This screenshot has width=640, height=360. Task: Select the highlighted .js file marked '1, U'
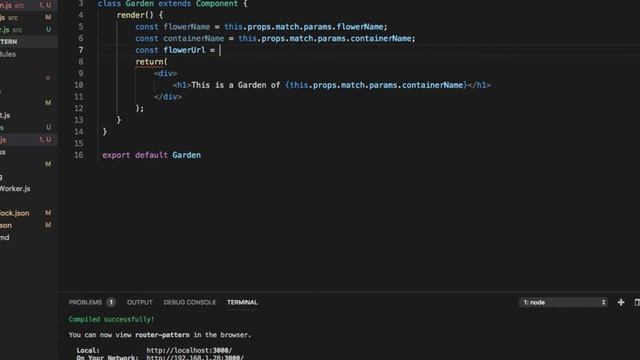click(29, 140)
